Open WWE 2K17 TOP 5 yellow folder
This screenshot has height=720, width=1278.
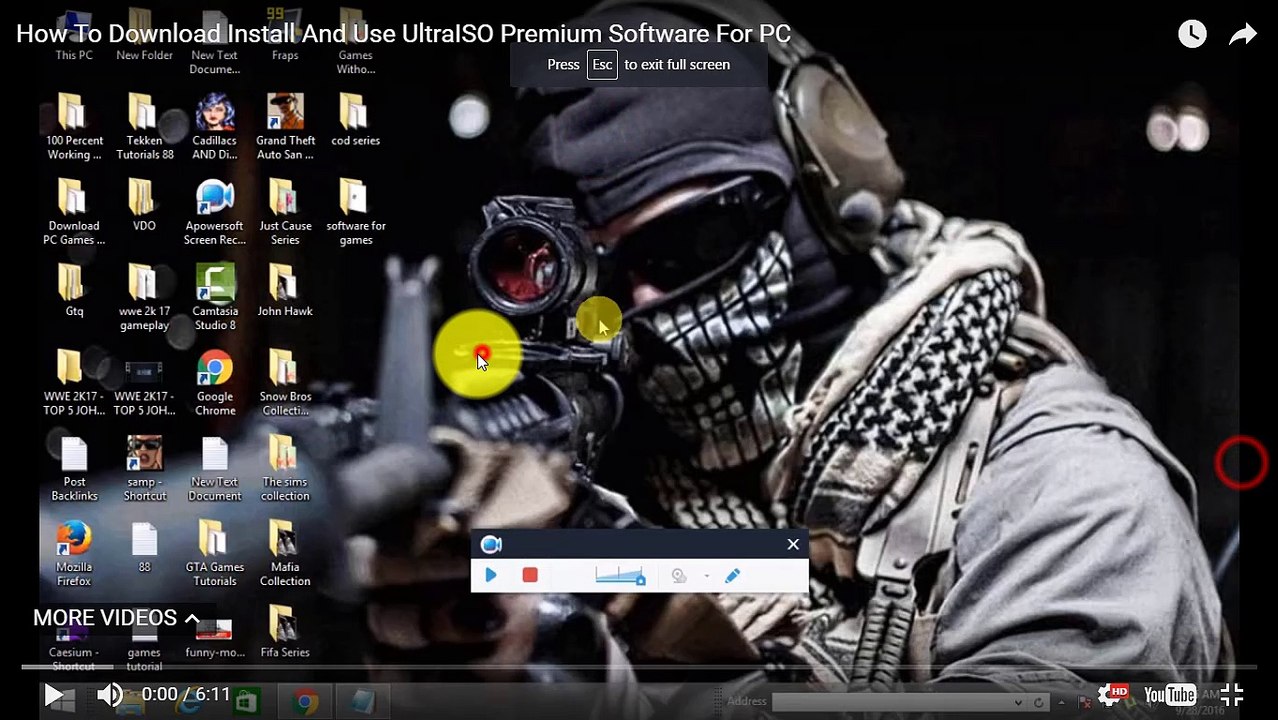74,382
